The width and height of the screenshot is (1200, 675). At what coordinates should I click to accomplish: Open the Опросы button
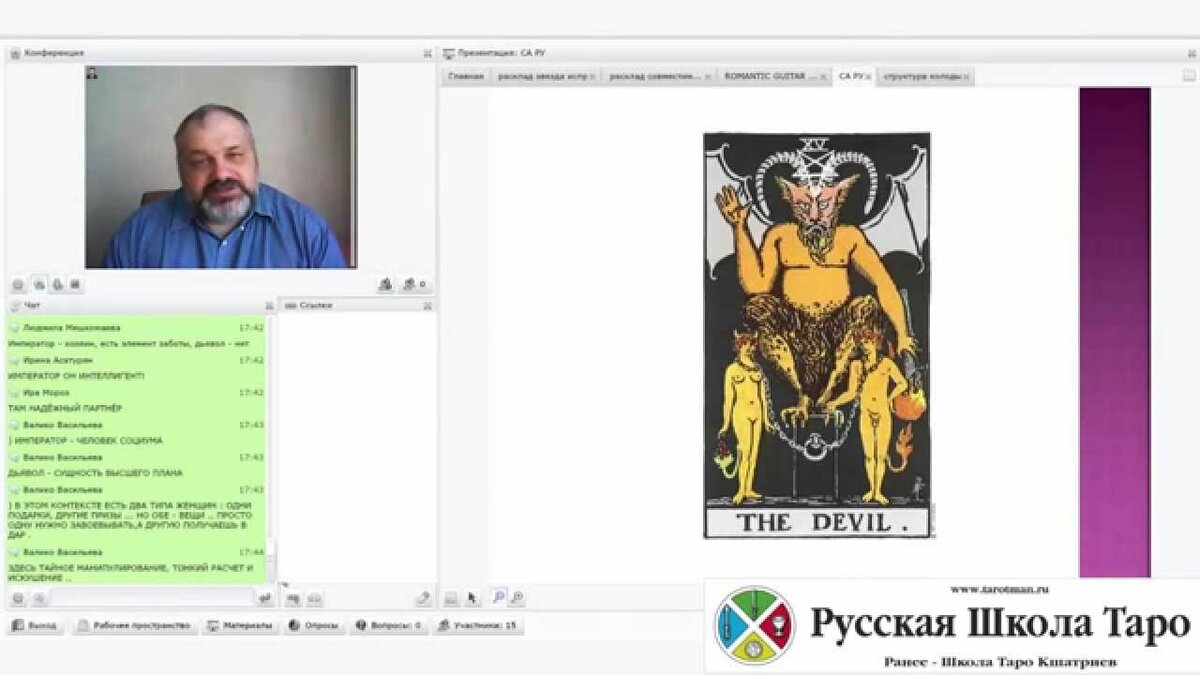(x=315, y=626)
